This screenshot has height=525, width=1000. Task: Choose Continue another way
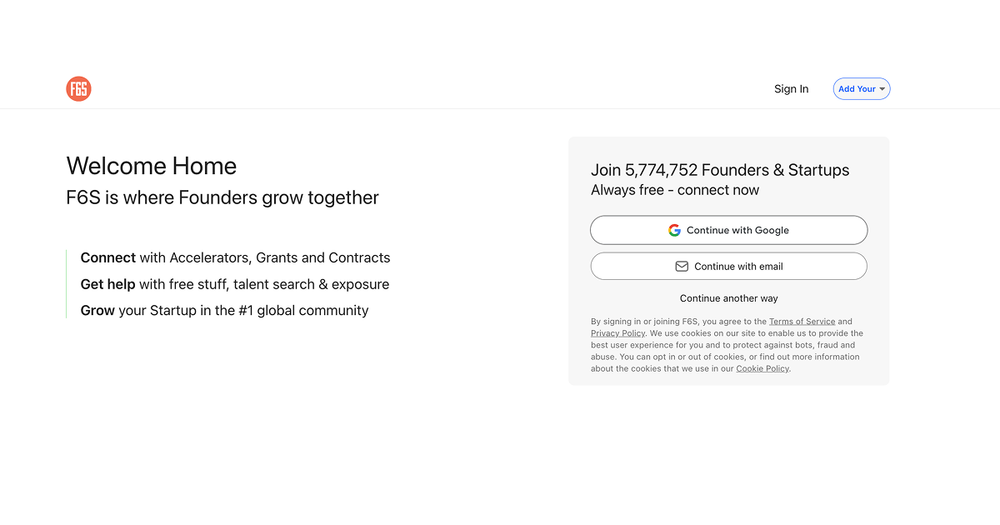729,298
